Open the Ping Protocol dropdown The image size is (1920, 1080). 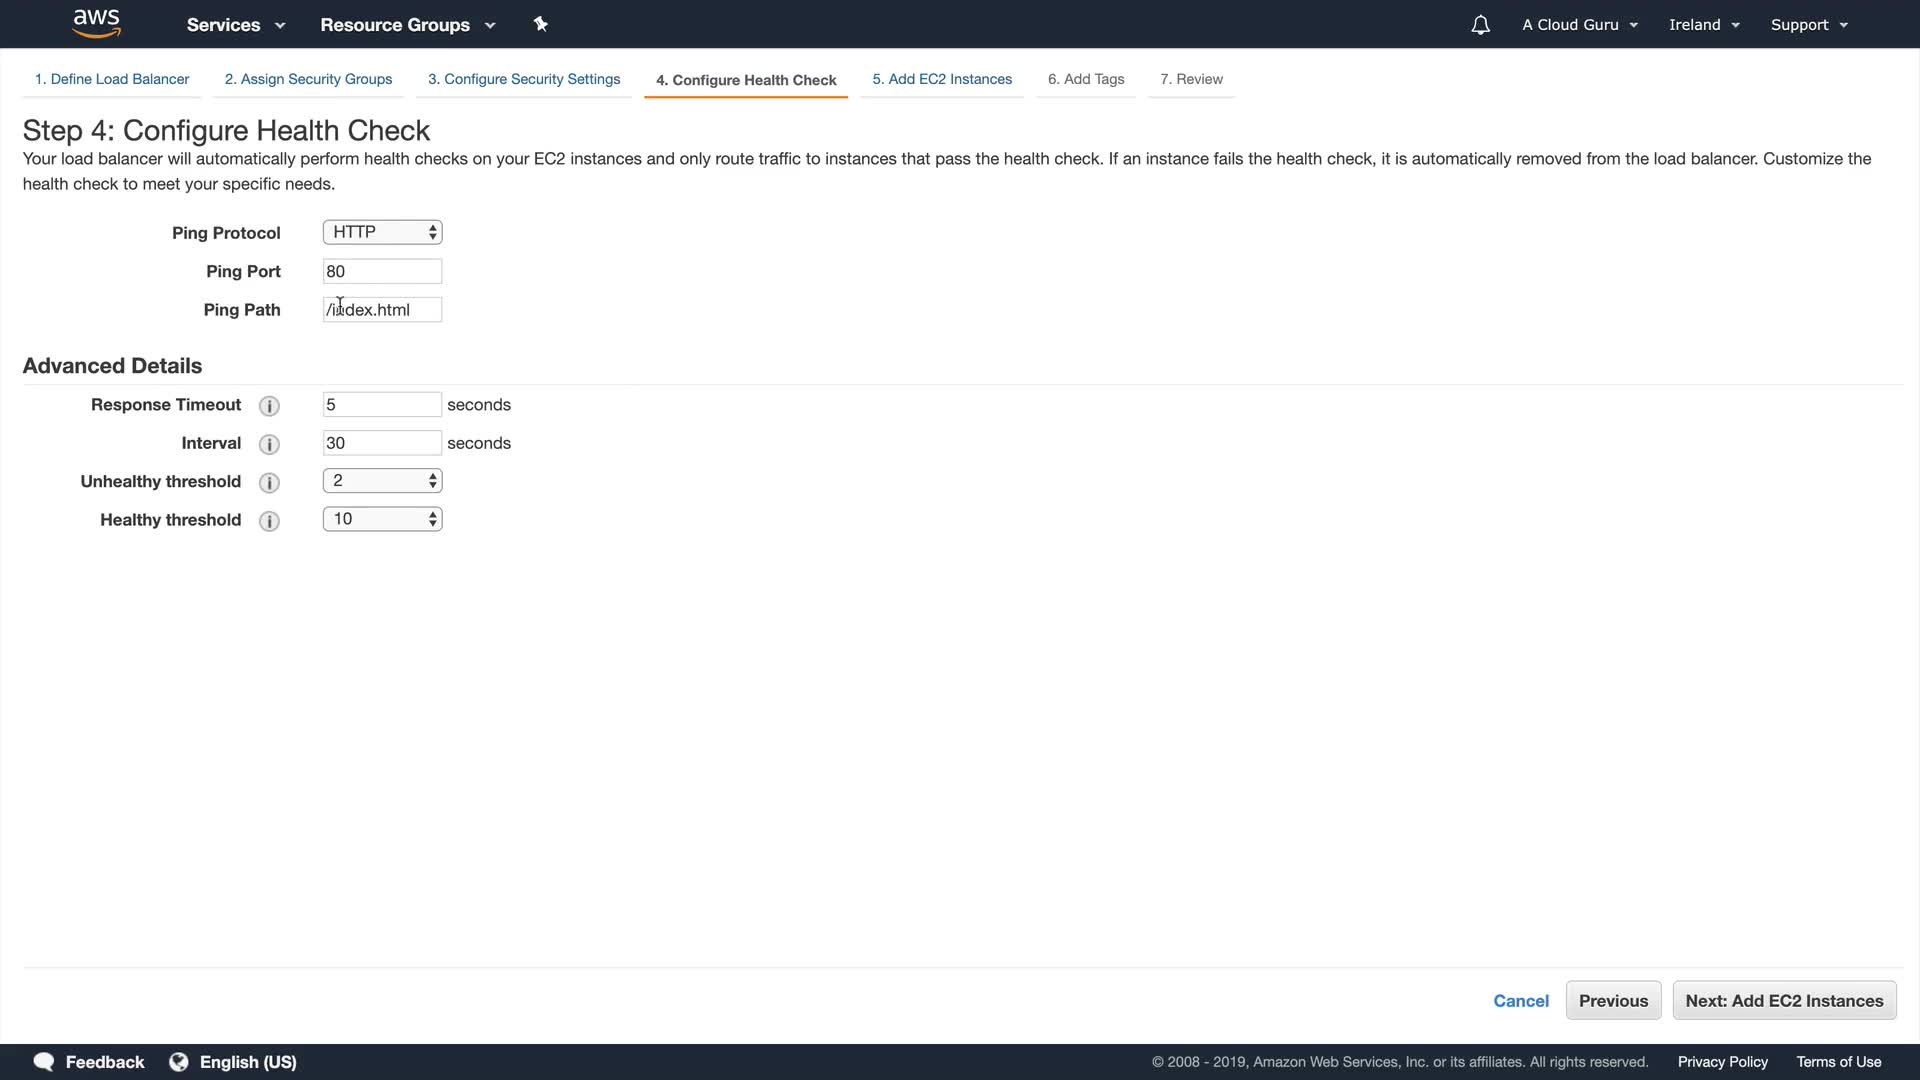(382, 232)
